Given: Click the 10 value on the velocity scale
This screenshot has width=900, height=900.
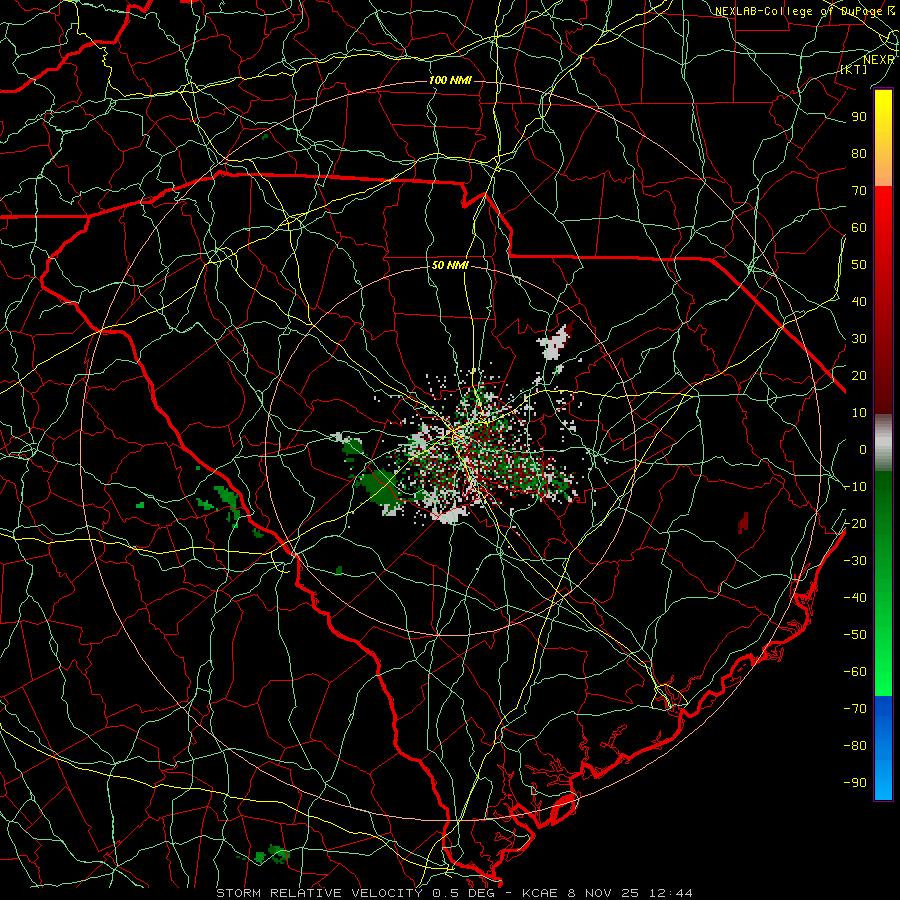Looking at the screenshot, I should [859, 412].
